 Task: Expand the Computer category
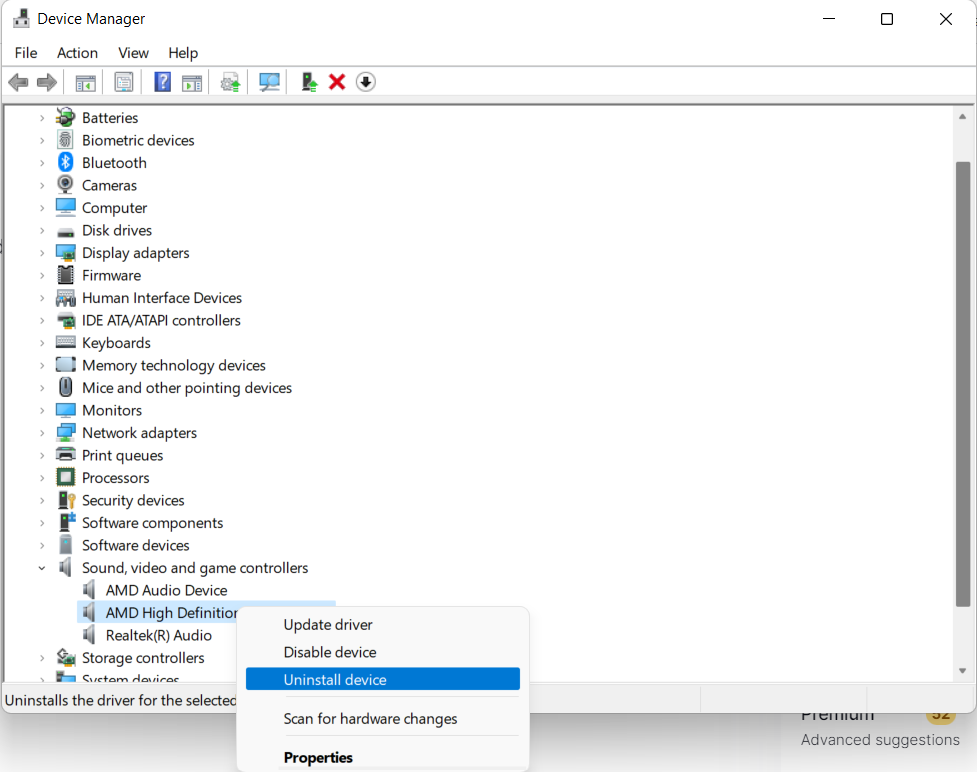click(42, 208)
